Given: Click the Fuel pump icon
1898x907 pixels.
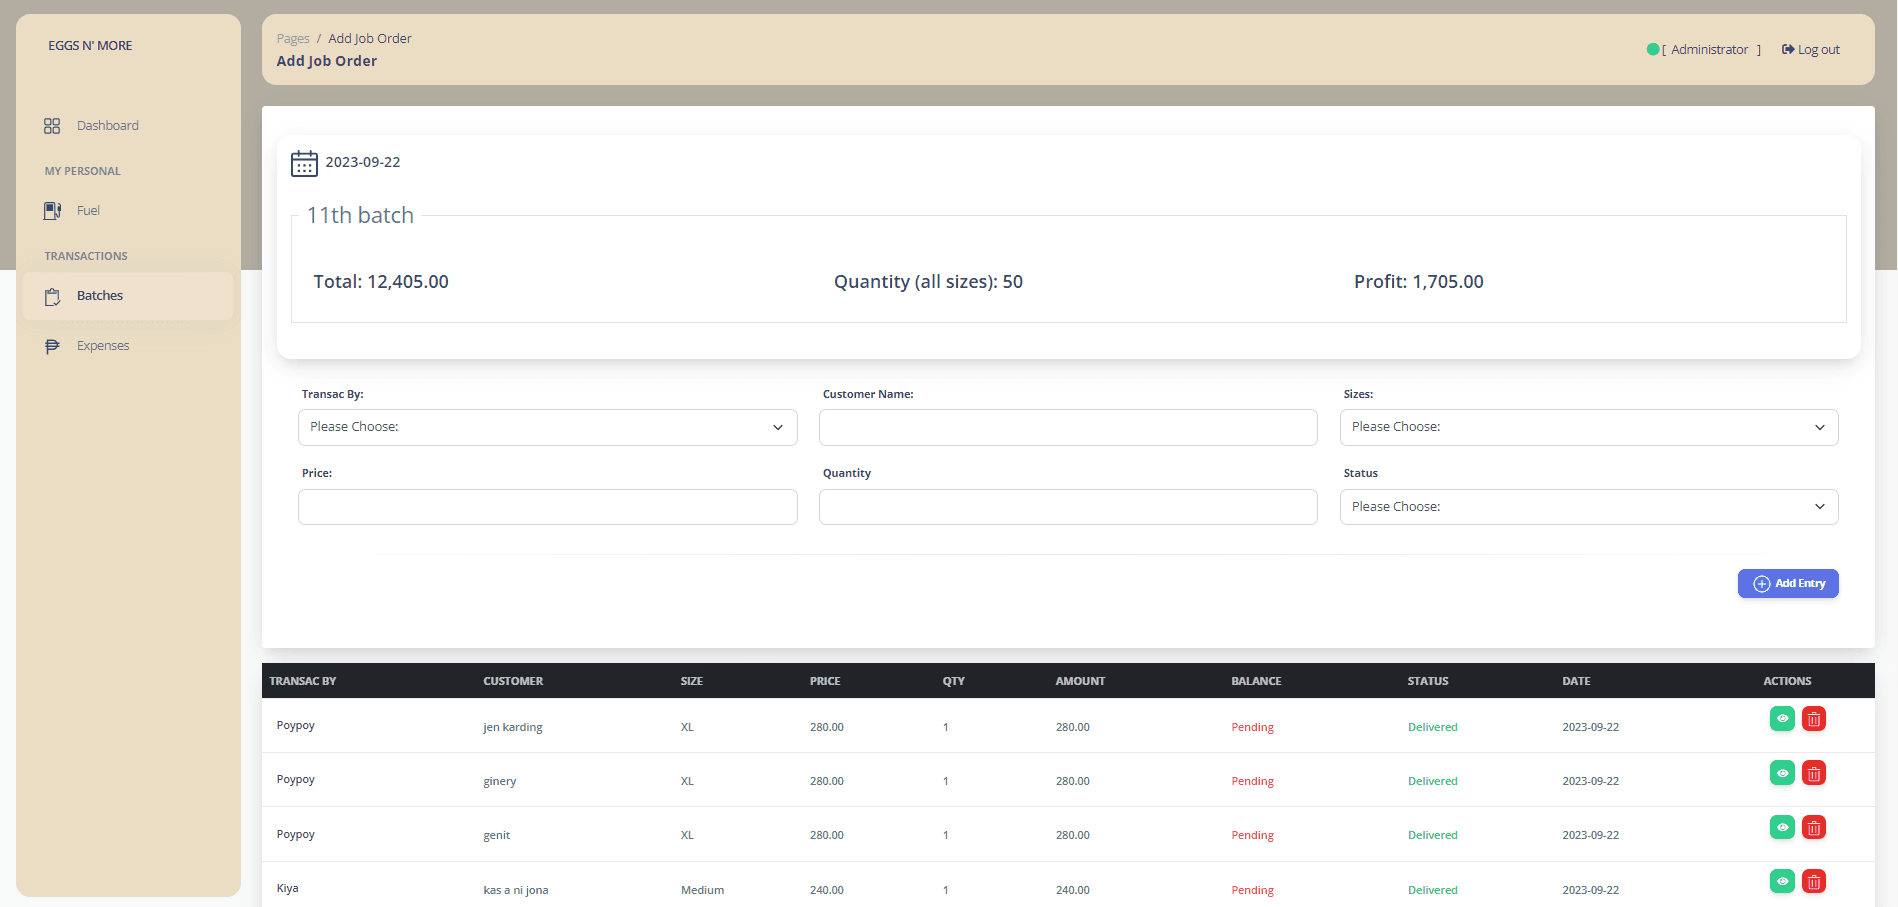Looking at the screenshot, I should pyautogui.click(x=52, y=211).
